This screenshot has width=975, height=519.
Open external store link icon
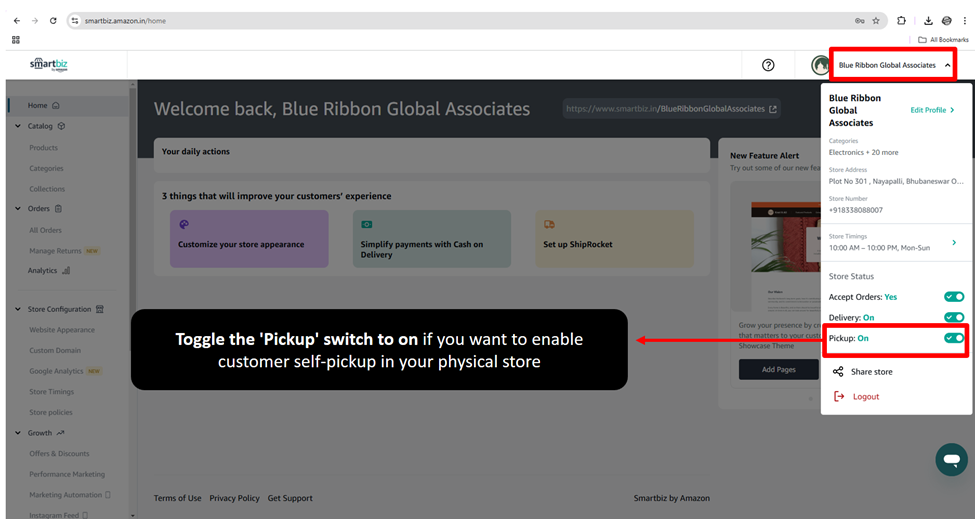point(773,109)
